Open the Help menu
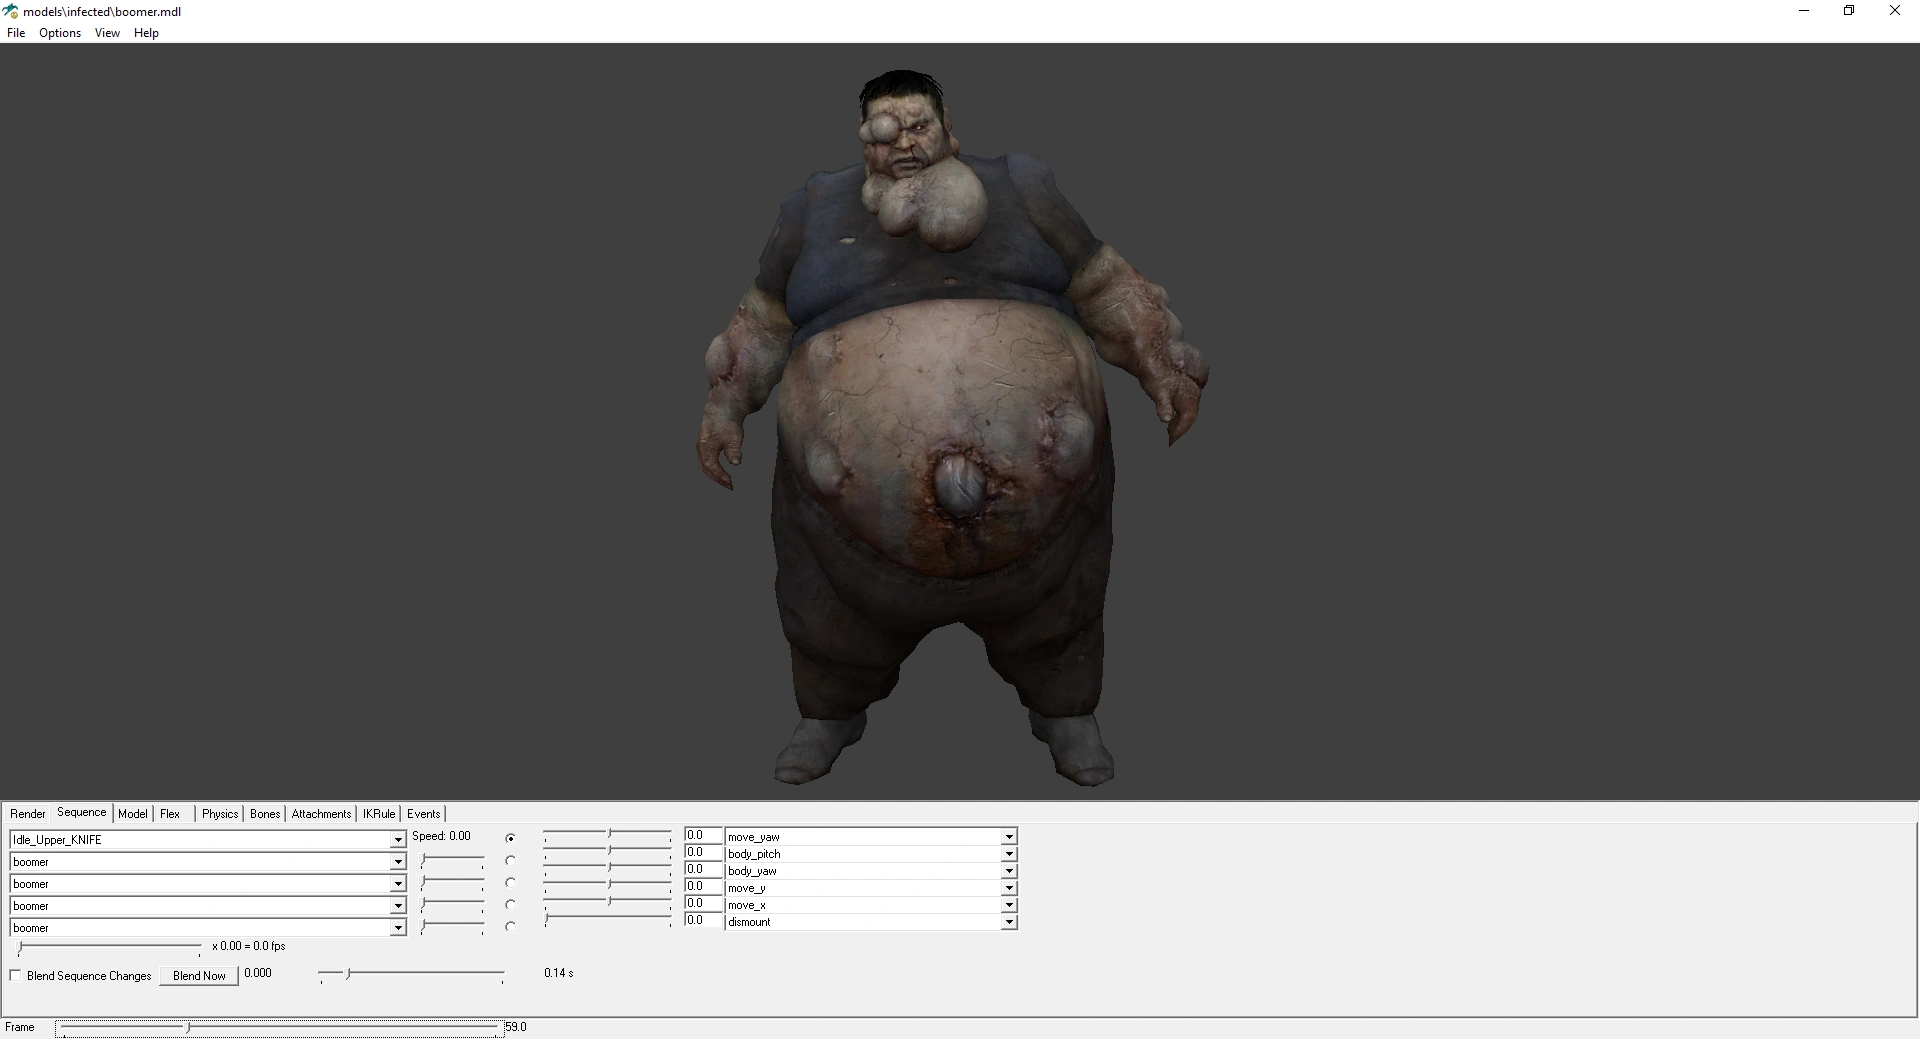 [x=146, y=33]
